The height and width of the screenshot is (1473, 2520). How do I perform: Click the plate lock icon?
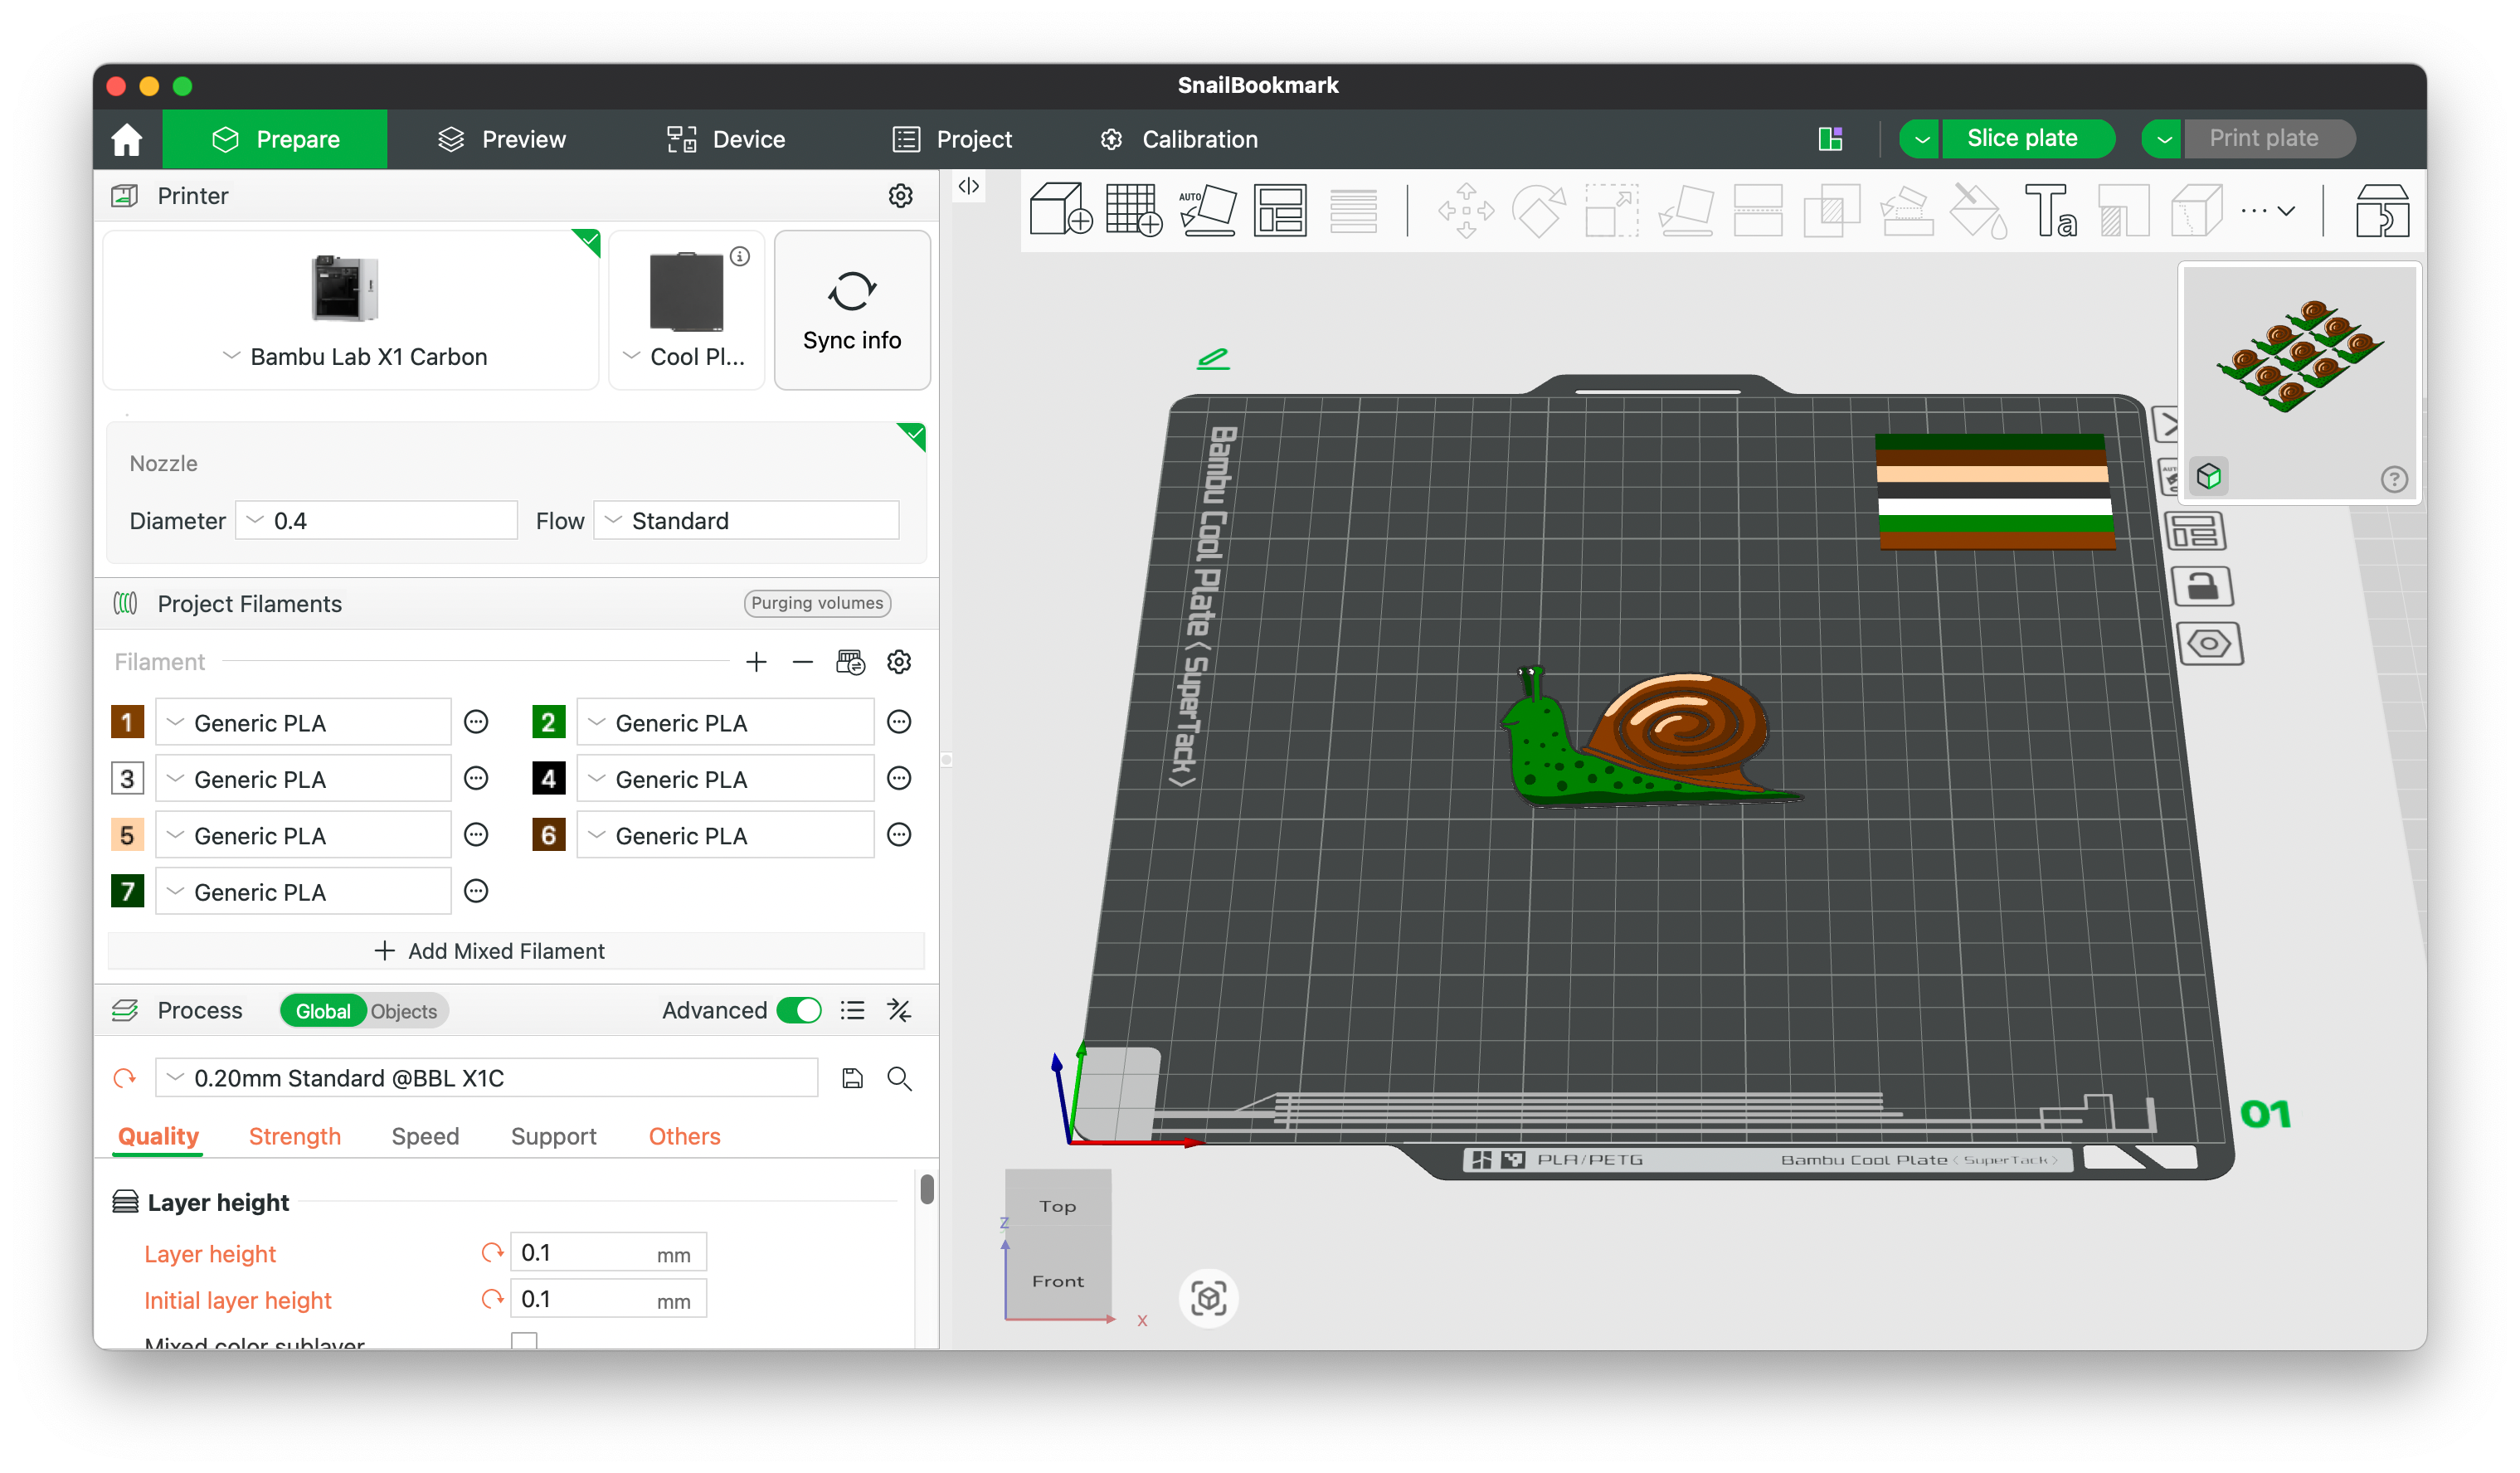pos(2203,586)
